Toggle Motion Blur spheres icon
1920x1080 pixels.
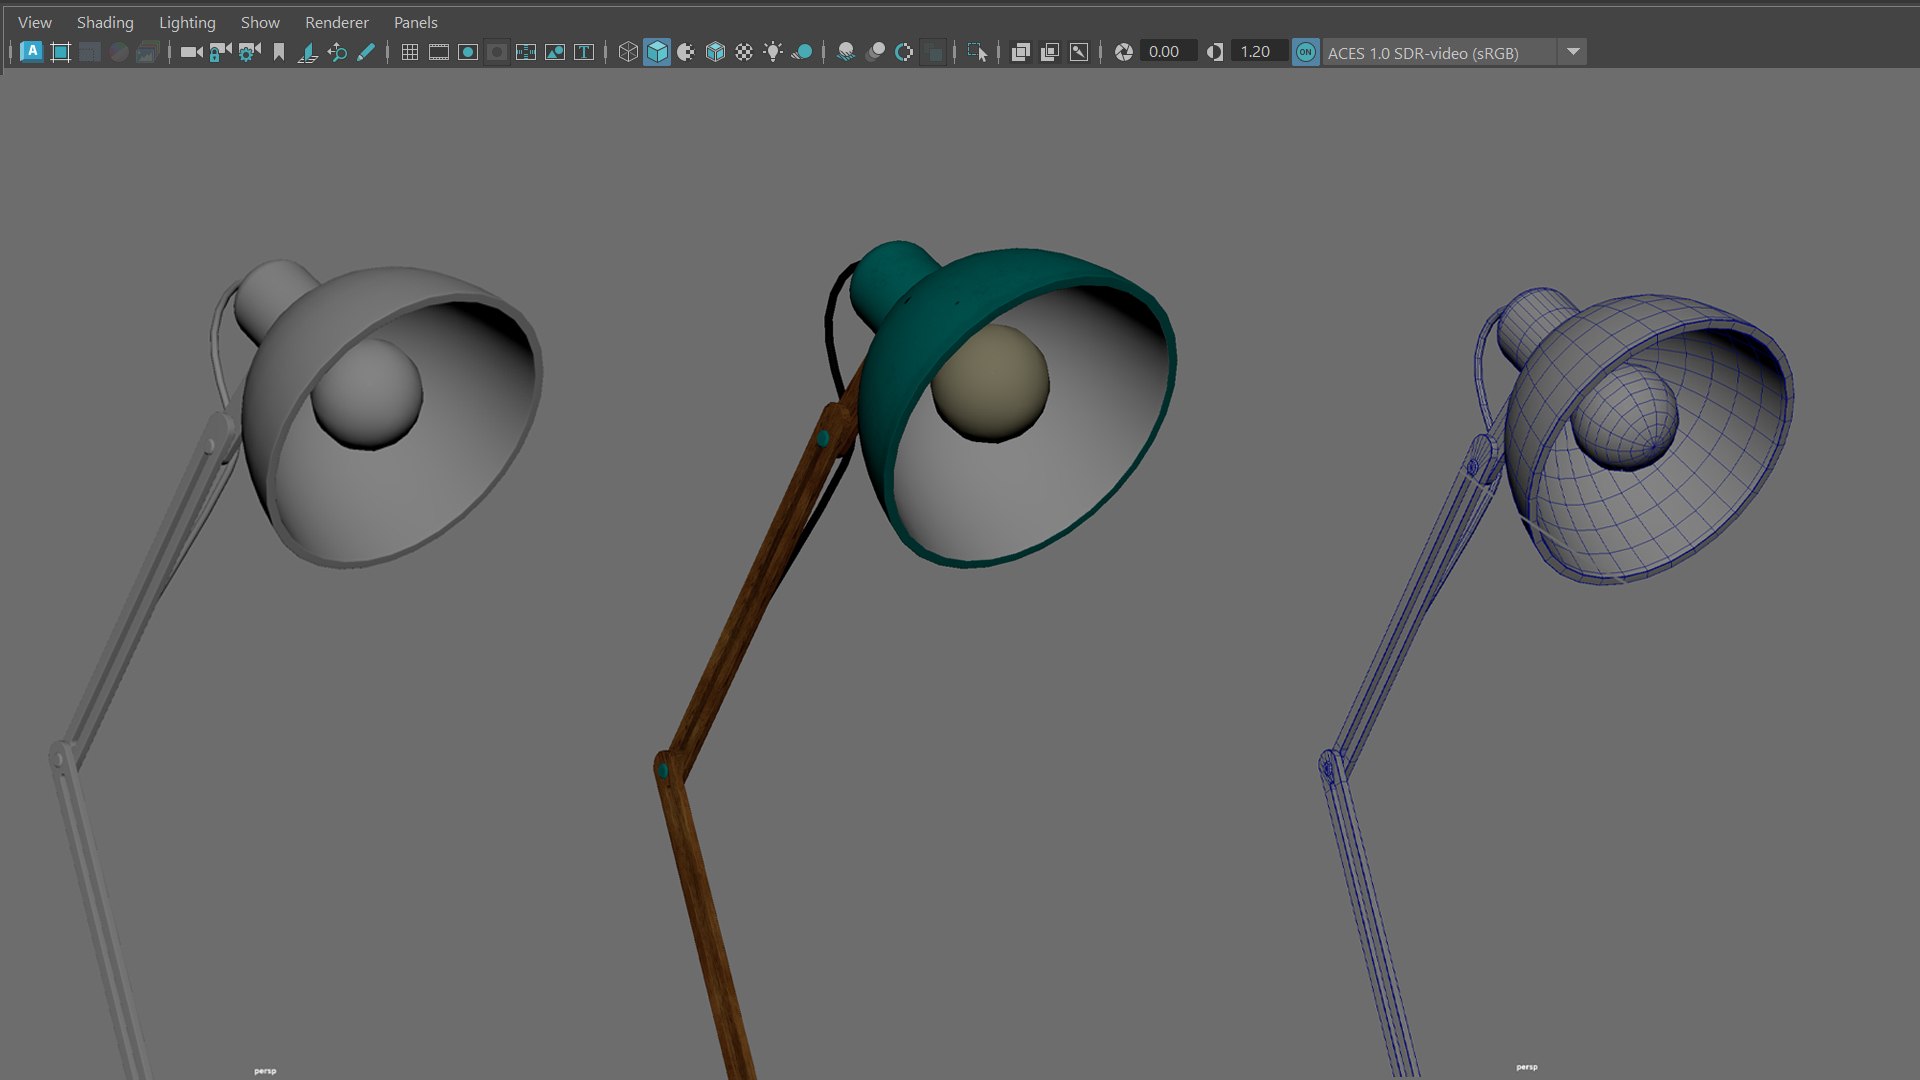click(x=875, y=52)
